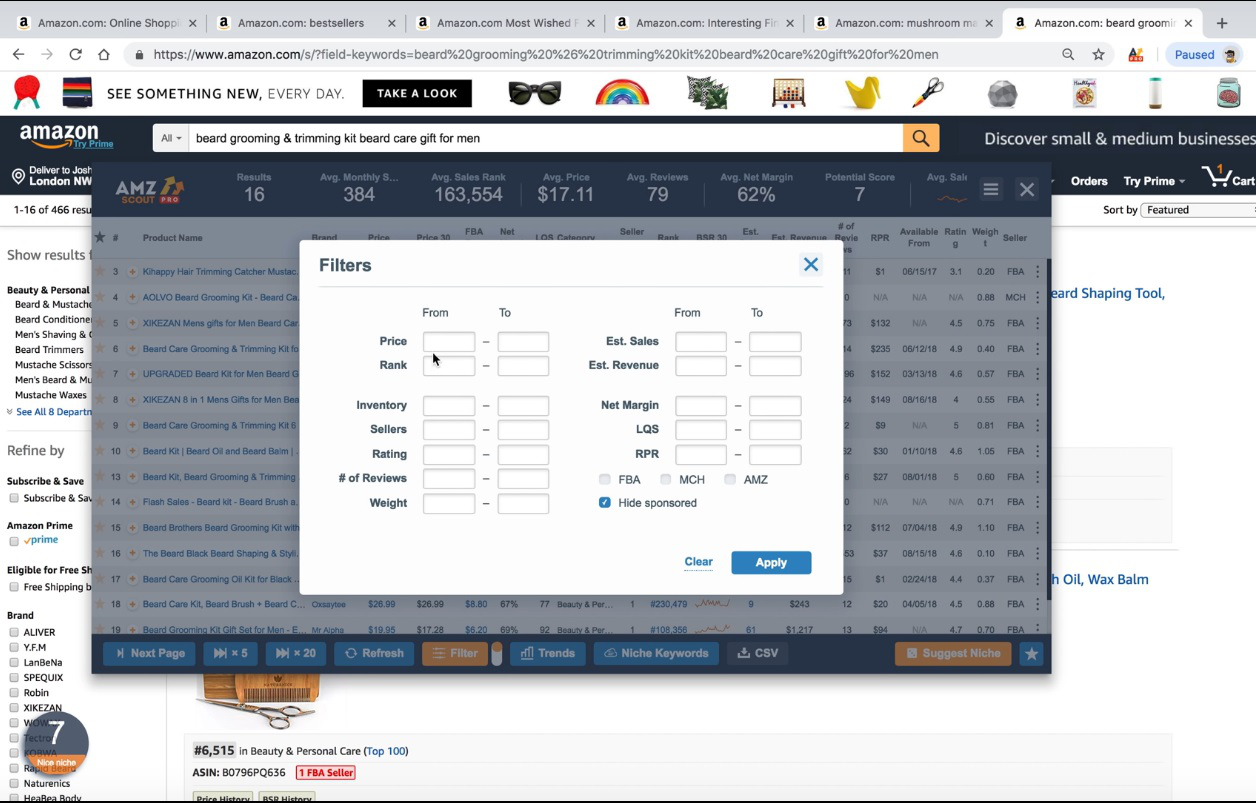Image resolution: width=1256 pixels, height=803 pixels.
Task: Reload the page with the refresh icon
Action: [75, 55]
